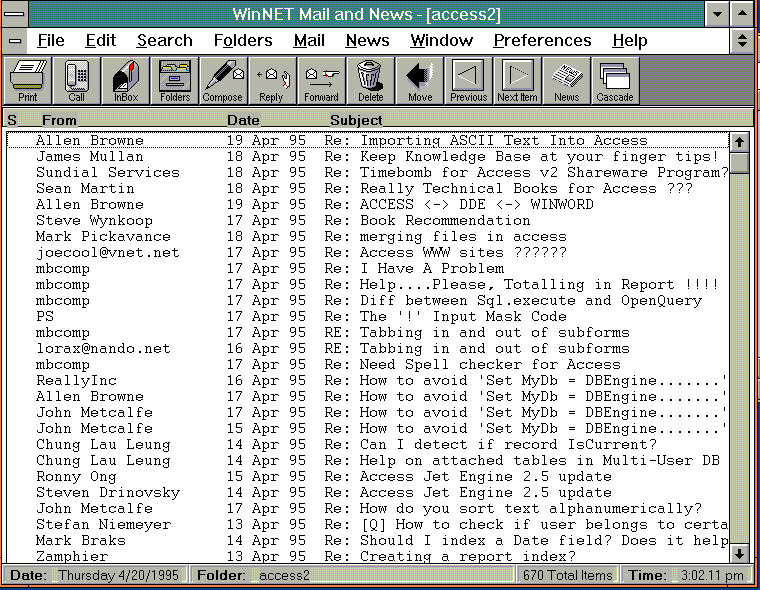Click the time '3:02.11 pm' in status bar
The width and height of the screenshot is (760, 590).
712,575
